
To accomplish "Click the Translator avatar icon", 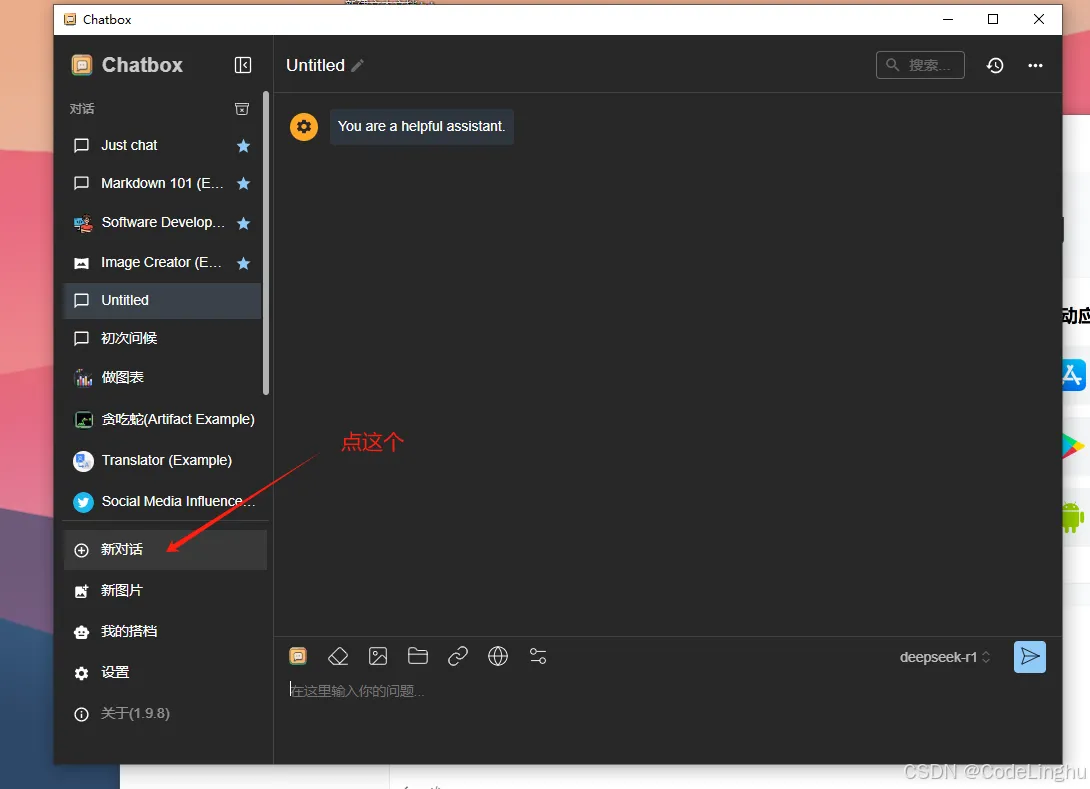I will tap(83, 461).
